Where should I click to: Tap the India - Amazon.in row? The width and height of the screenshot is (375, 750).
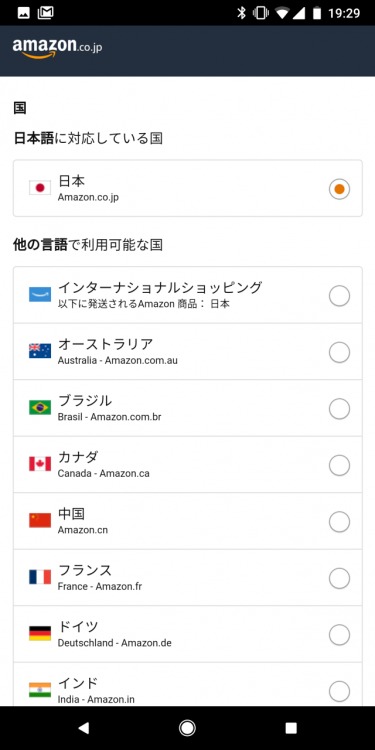pos(188,684)
